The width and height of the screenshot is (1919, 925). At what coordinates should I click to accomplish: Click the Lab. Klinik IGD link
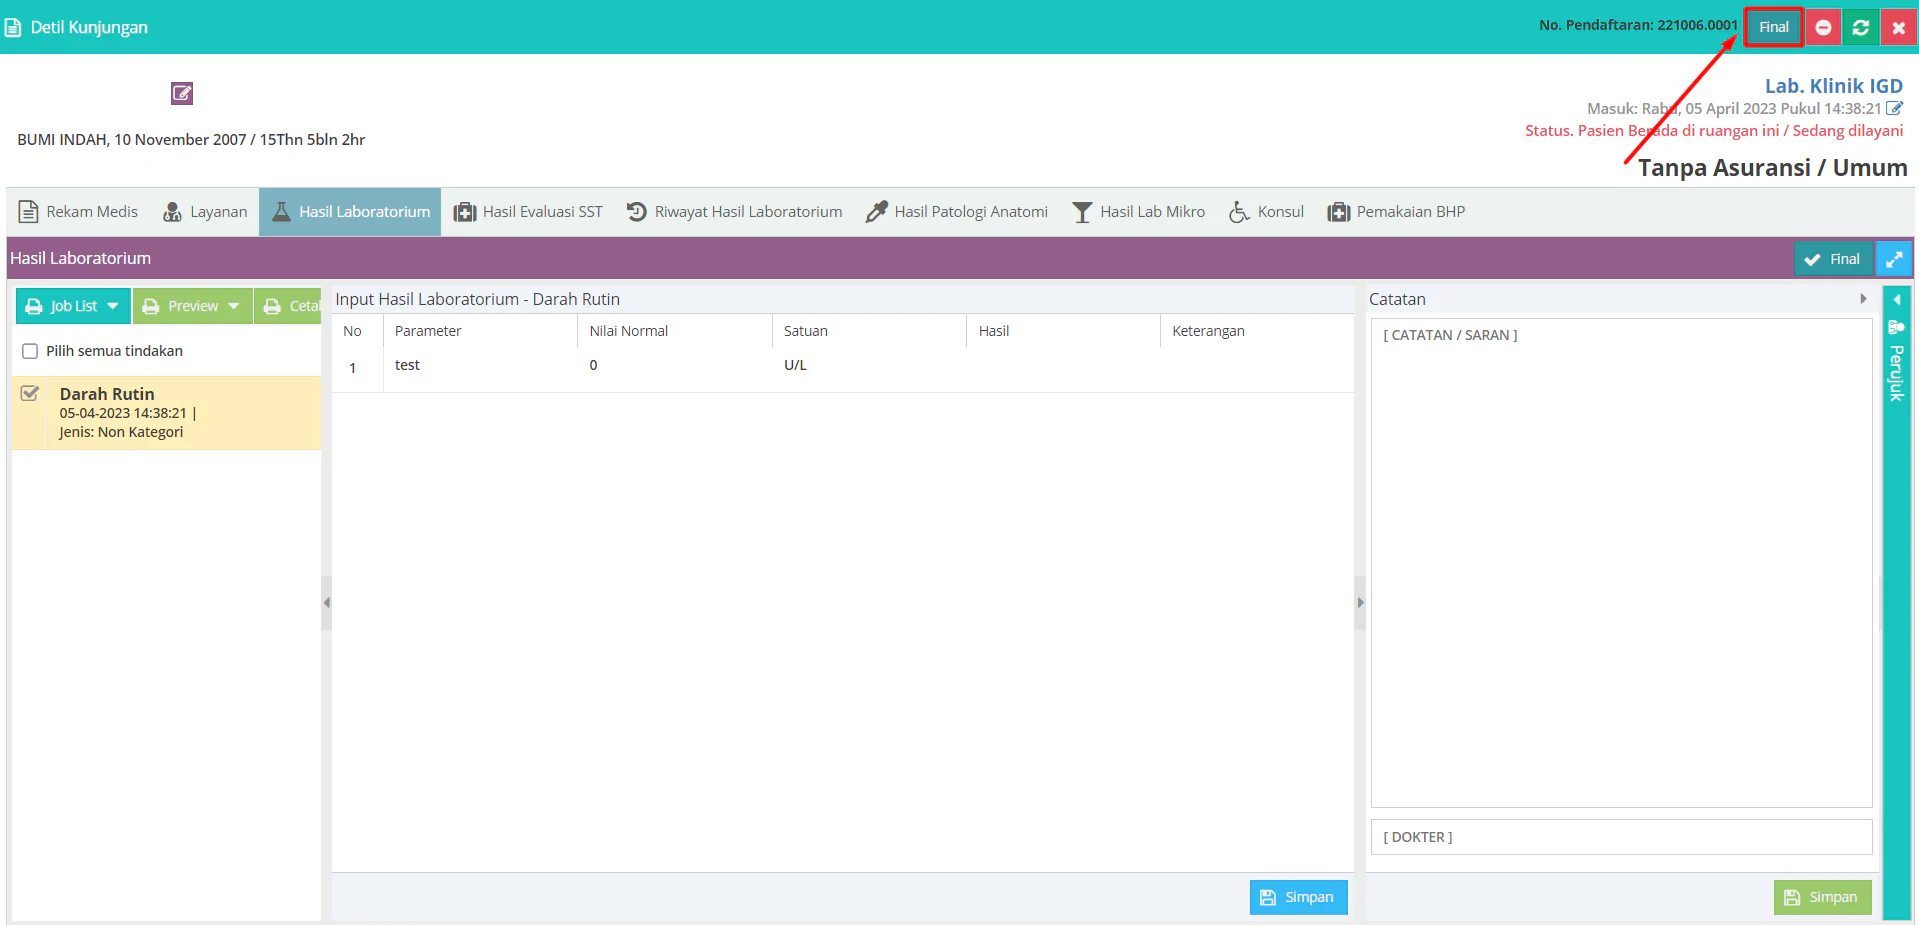[1833, 86]
